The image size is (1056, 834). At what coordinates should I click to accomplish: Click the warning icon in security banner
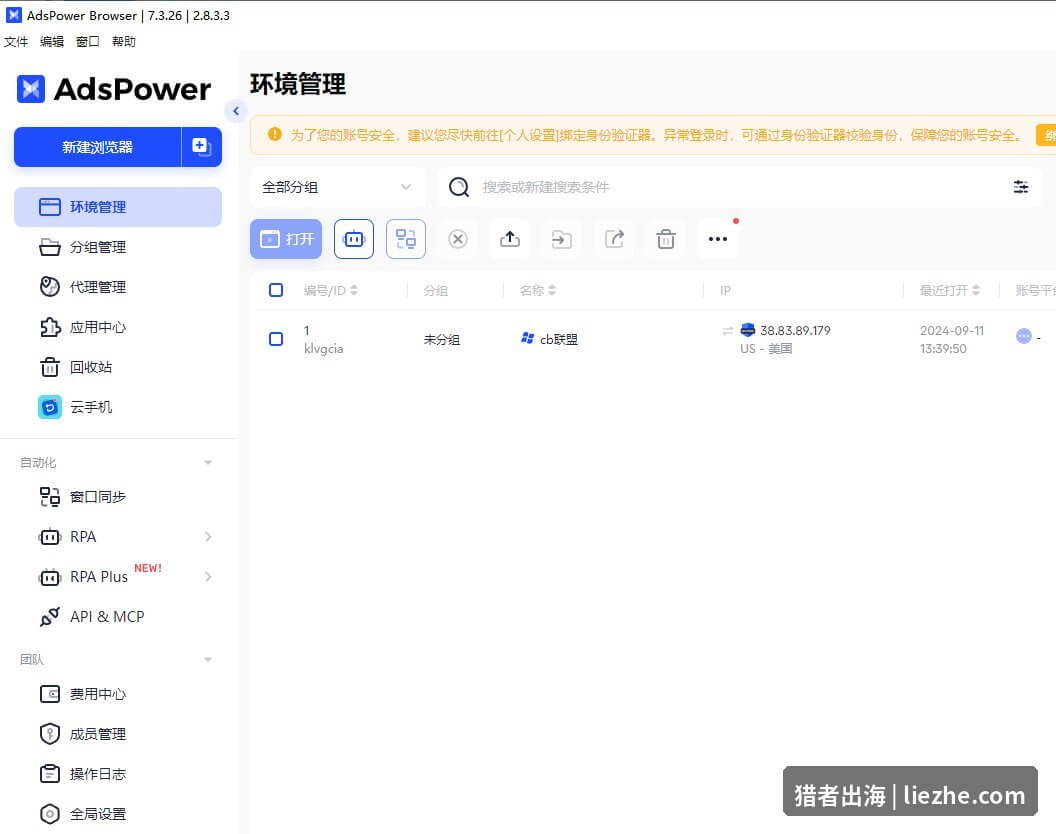pos(275,135)
